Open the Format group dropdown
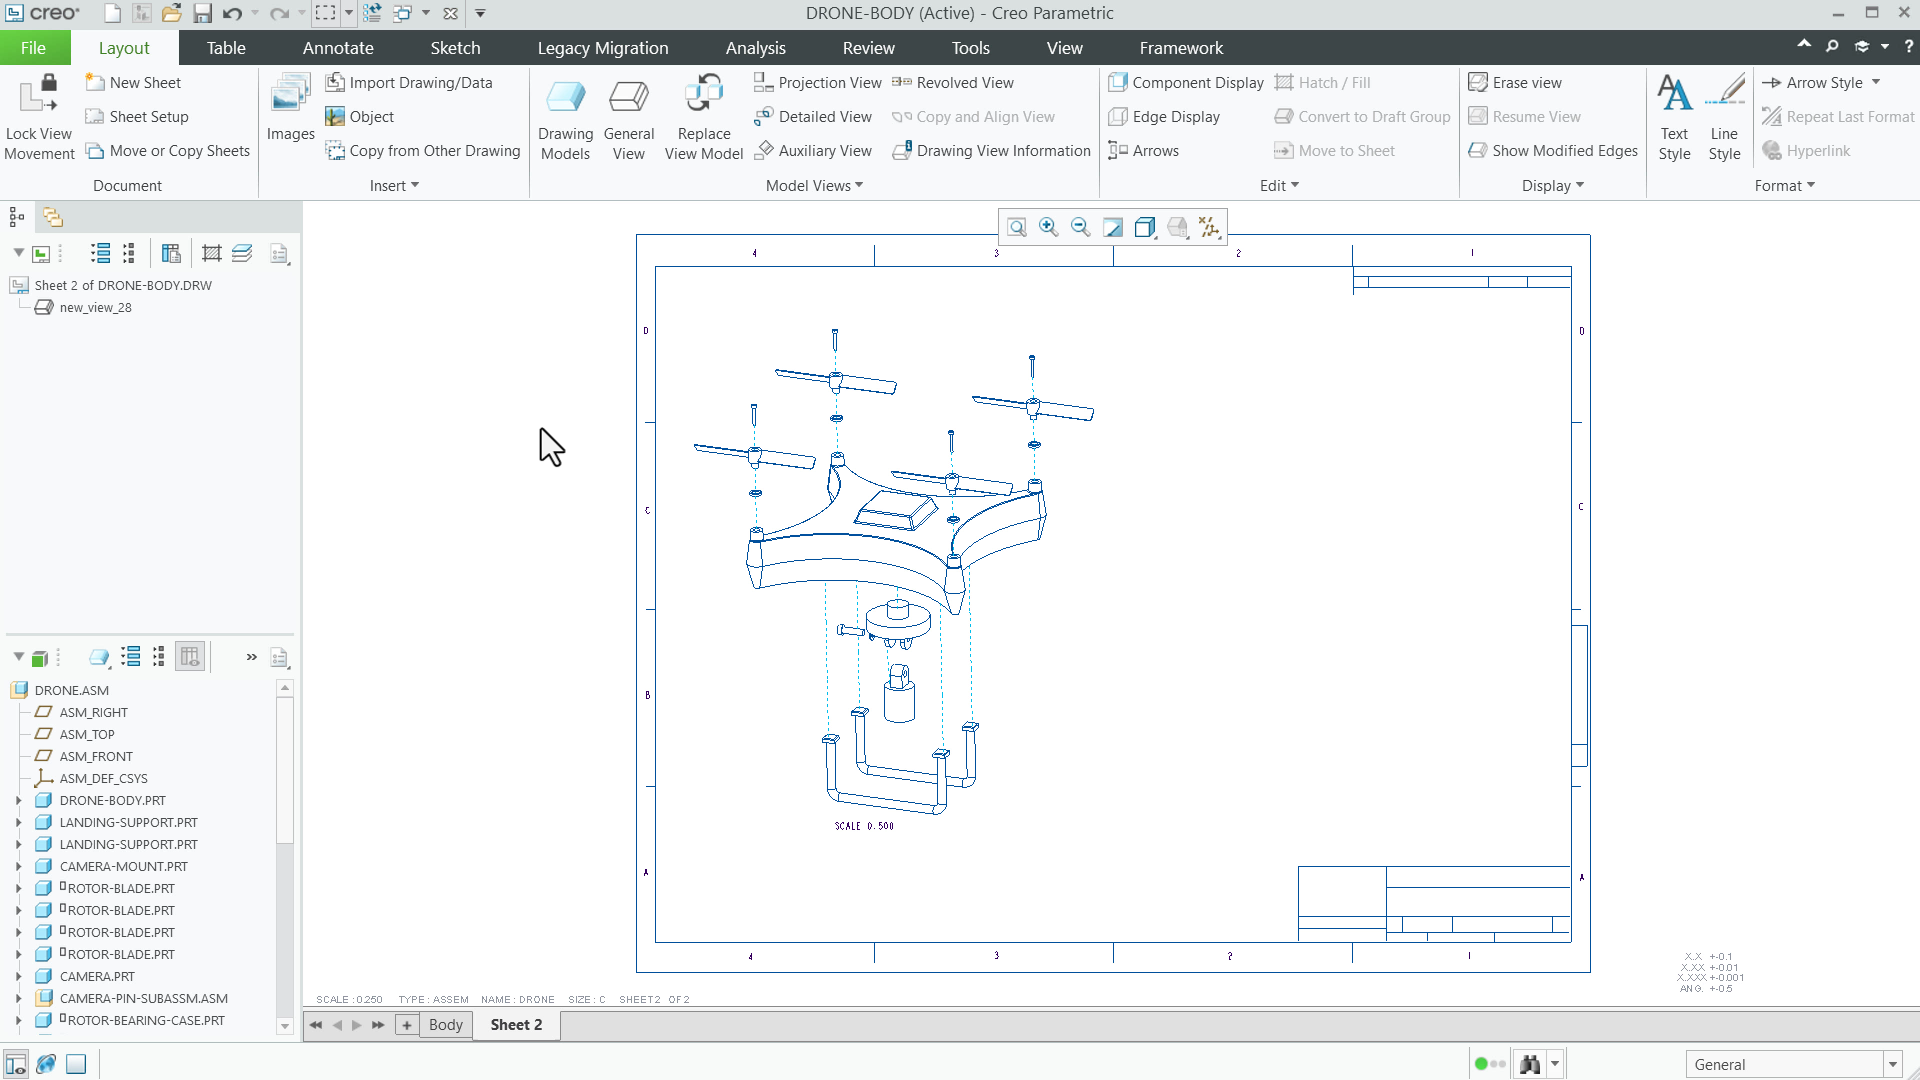The image size is (1920, 1080). [1784, 185]
